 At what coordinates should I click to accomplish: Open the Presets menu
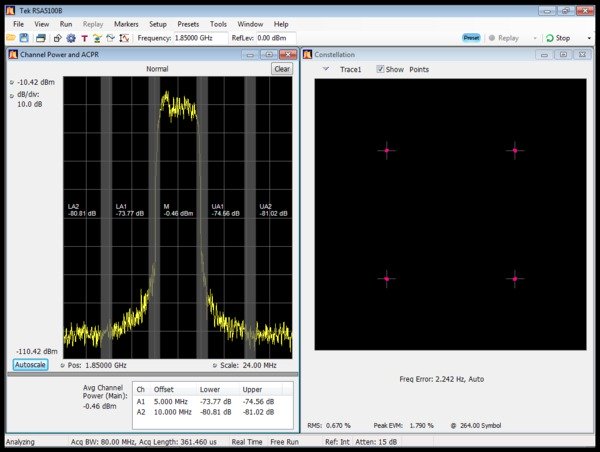click(x=188, y=23)
